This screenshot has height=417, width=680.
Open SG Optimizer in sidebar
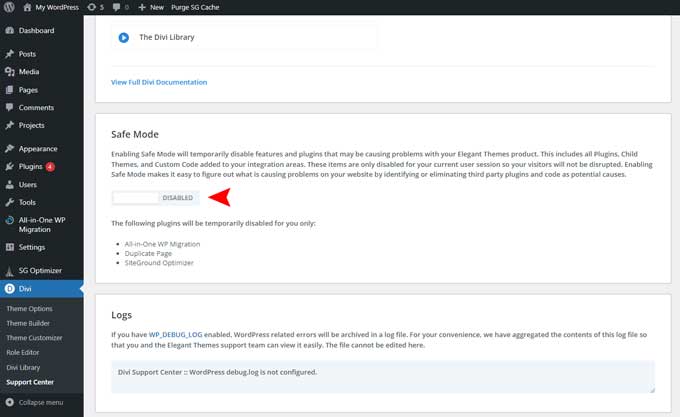click(40, 271)
